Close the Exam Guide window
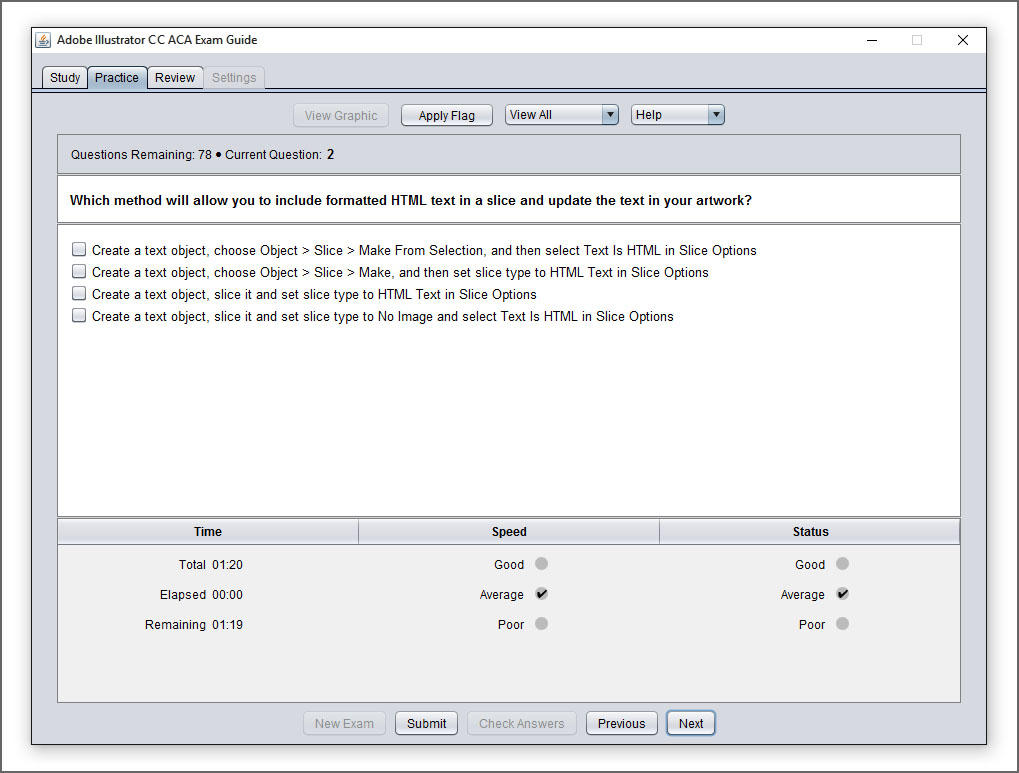The height and width of the screenshot is (773, 1019). pos(963,40)
